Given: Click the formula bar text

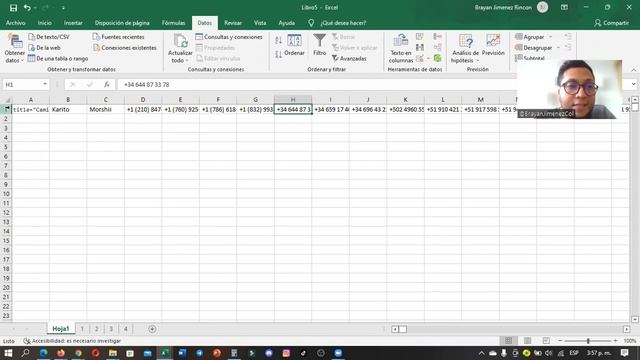Looking at the screenshot, I should coord(147,84).
